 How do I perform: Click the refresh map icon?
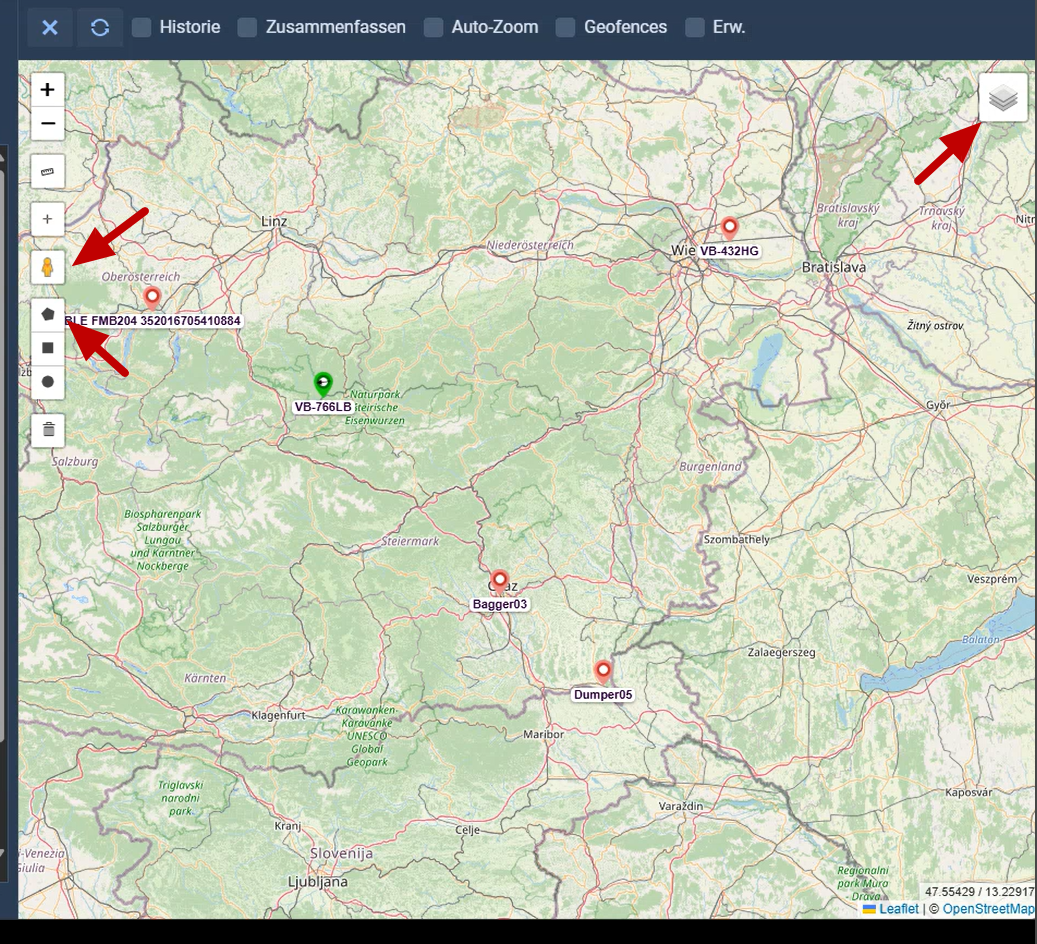(100, 27)
